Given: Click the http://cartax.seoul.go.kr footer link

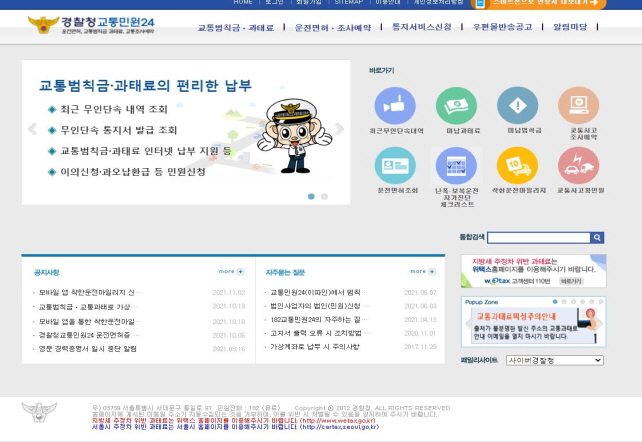Looking at the screenshot, I should [341, 427].
